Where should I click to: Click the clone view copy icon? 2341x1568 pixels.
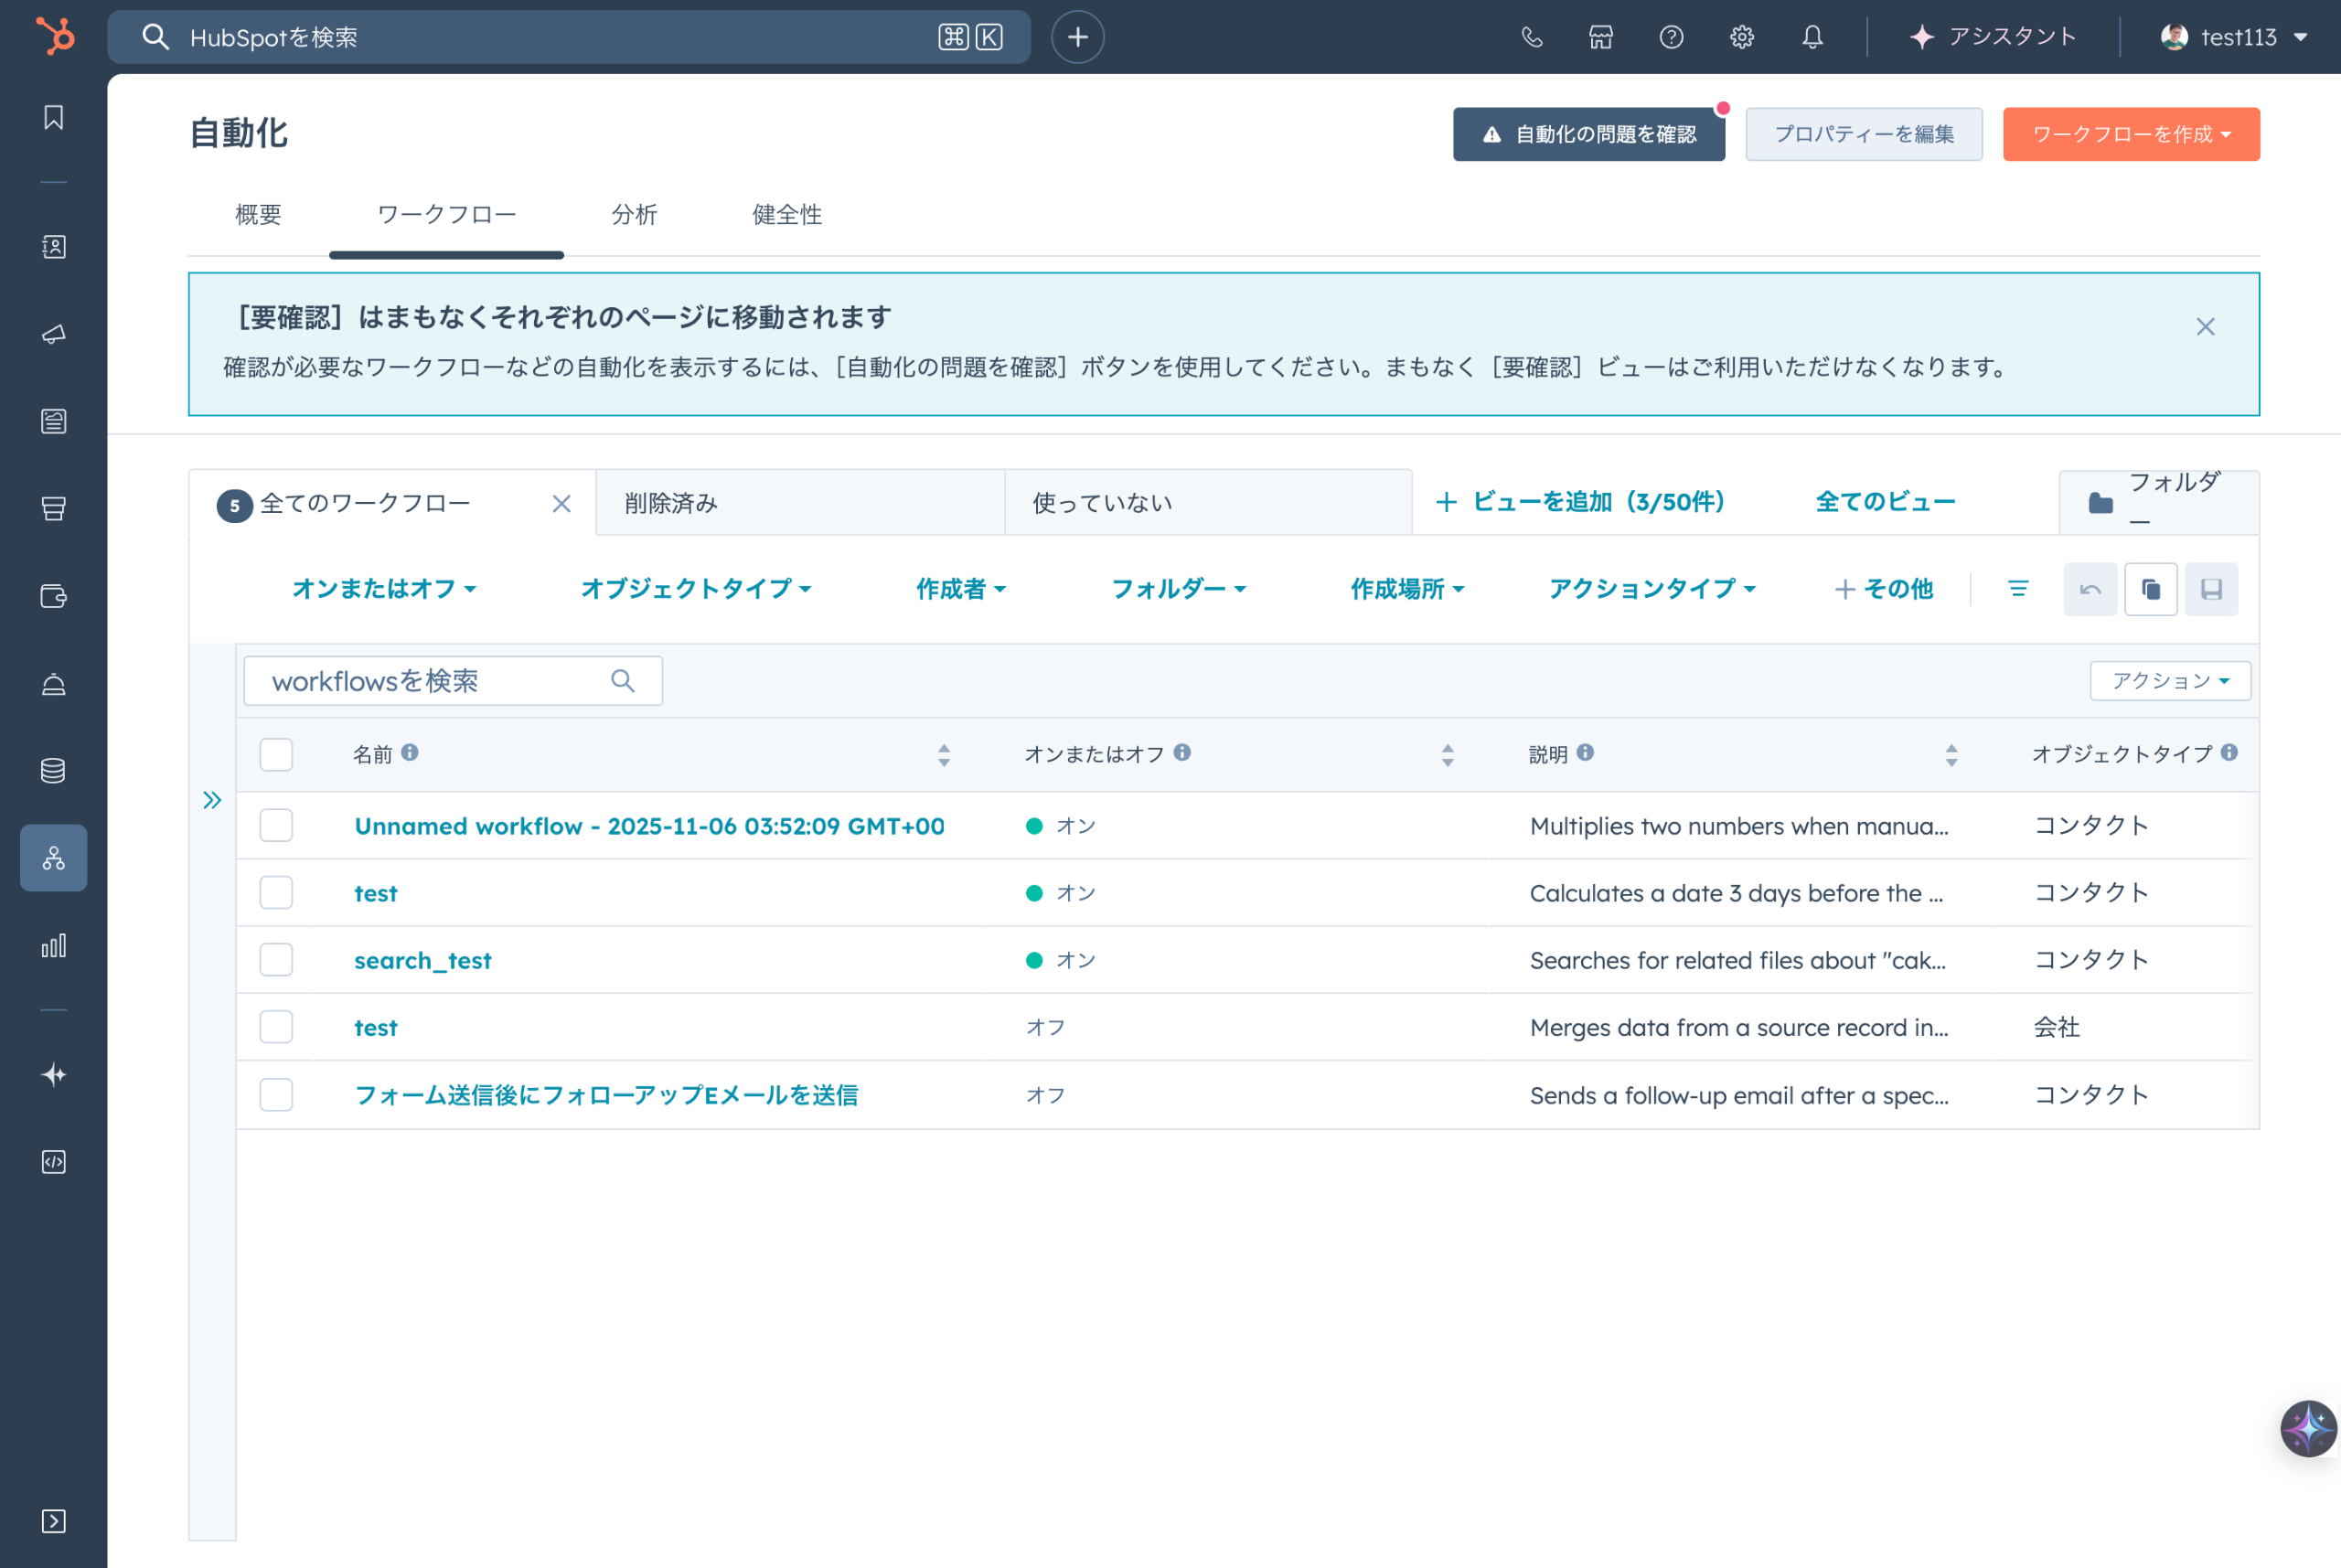(2151, 589)
